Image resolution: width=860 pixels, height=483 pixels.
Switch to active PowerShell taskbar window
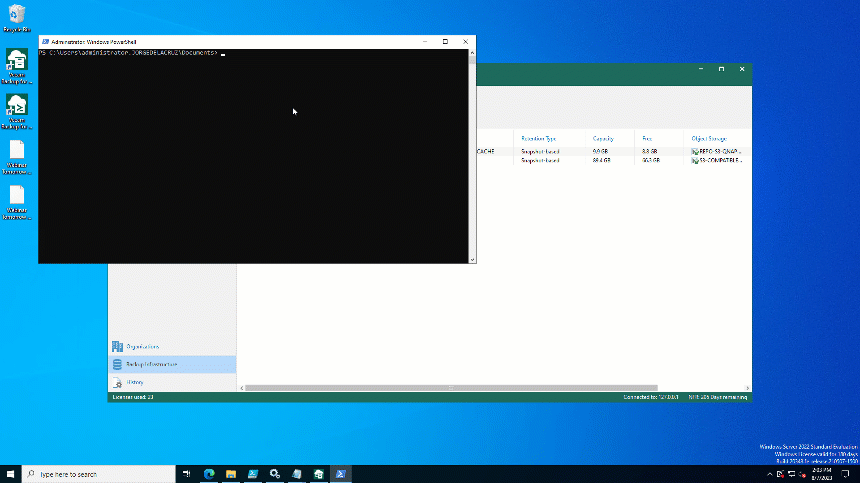click(x=341, y=474)
